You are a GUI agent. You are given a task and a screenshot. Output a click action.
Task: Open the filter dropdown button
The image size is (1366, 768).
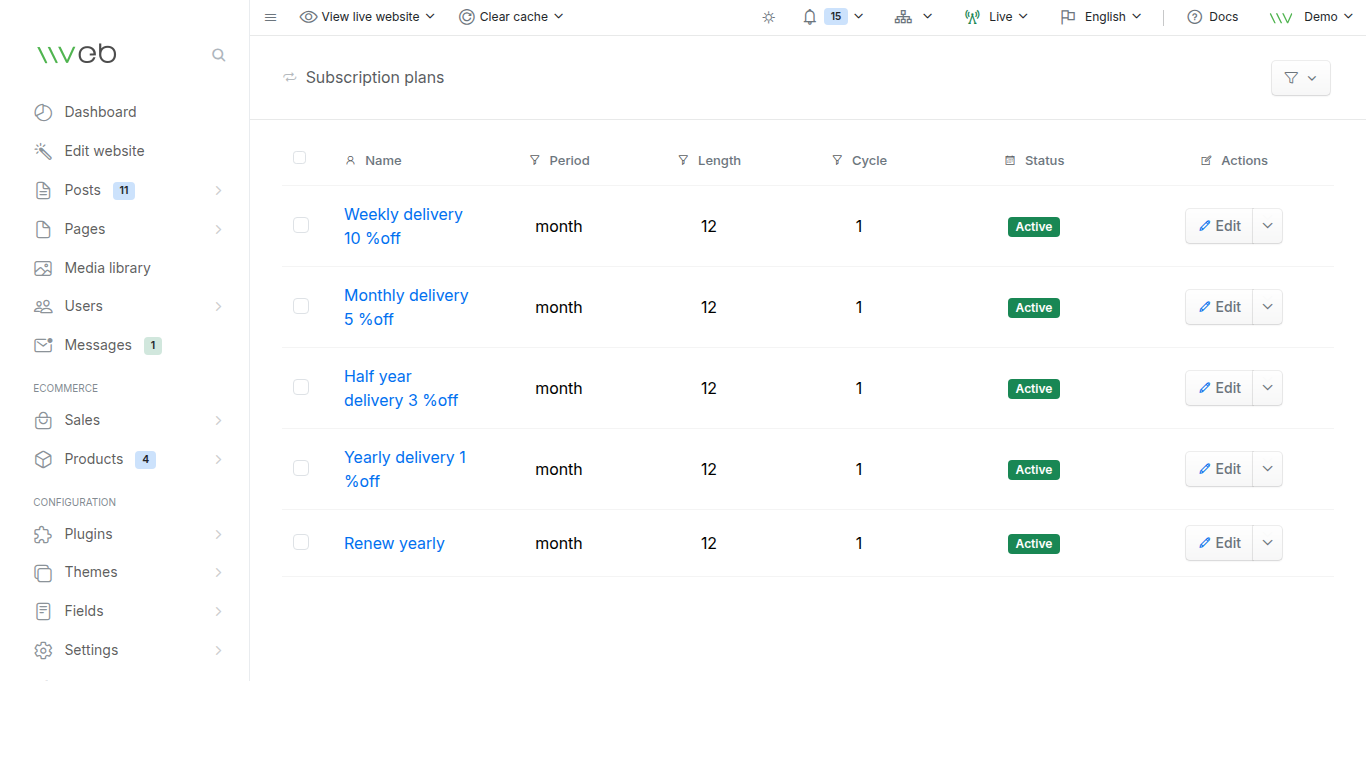tap(1300, 78)
